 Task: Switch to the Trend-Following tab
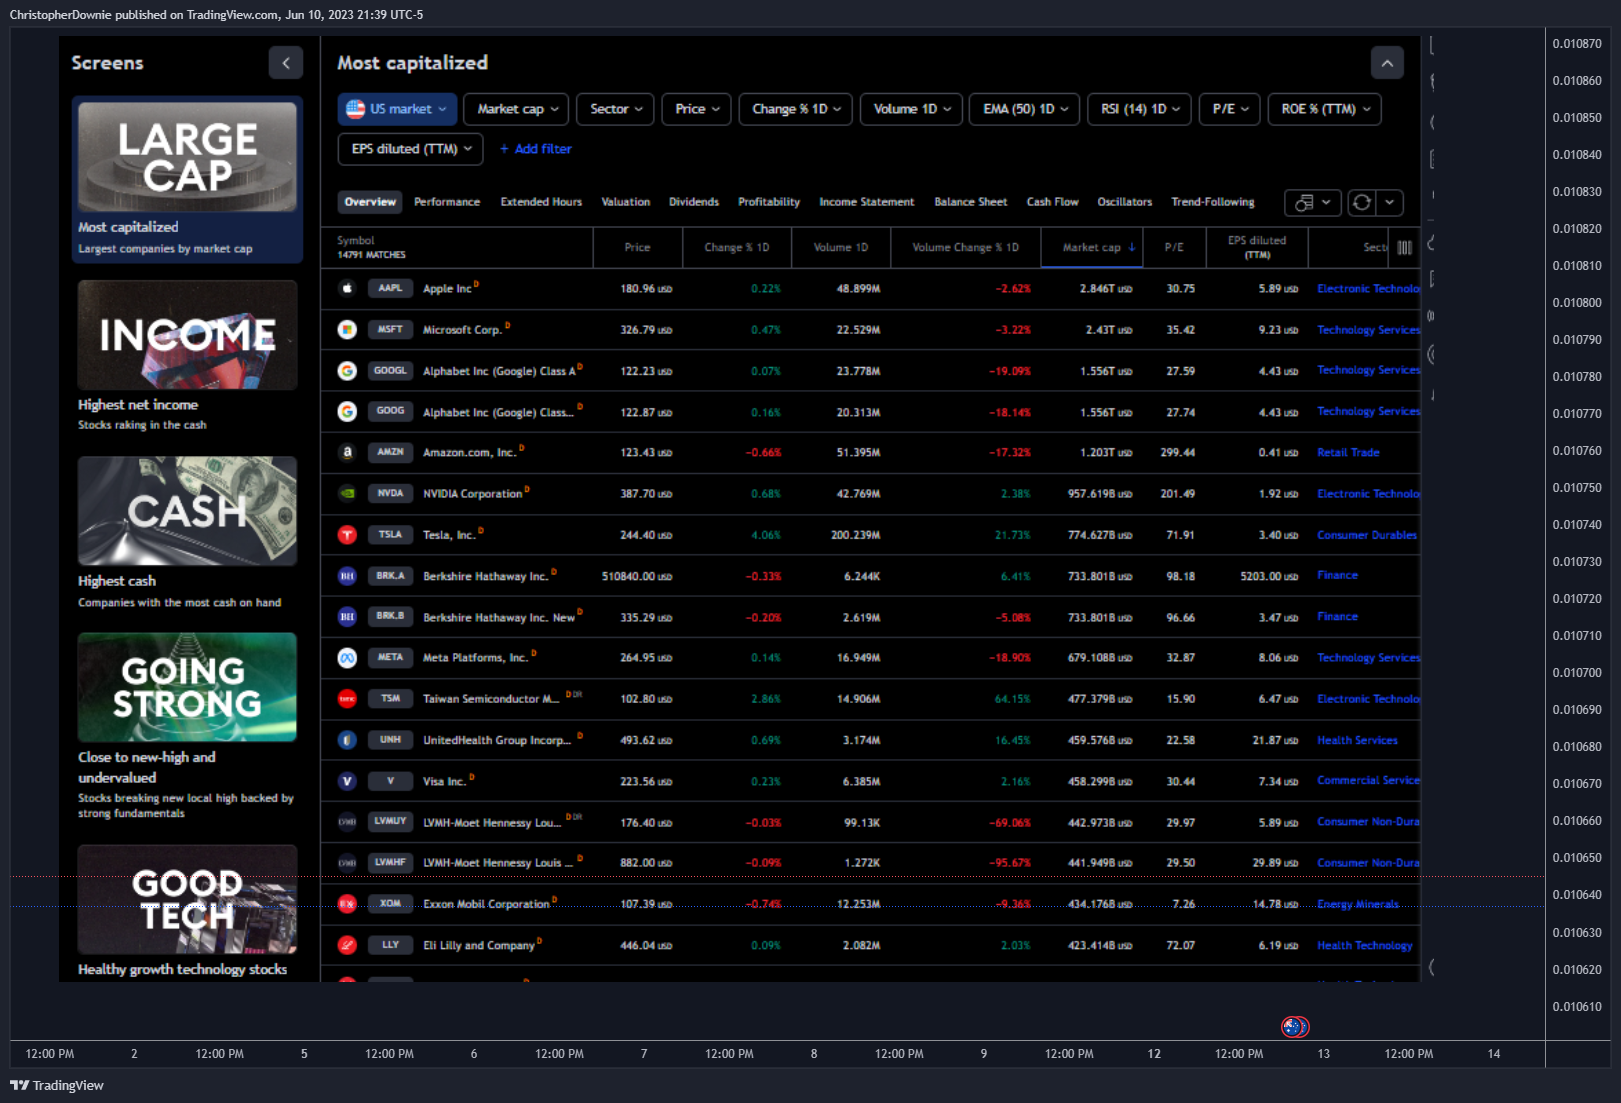tap(1213, 202)
